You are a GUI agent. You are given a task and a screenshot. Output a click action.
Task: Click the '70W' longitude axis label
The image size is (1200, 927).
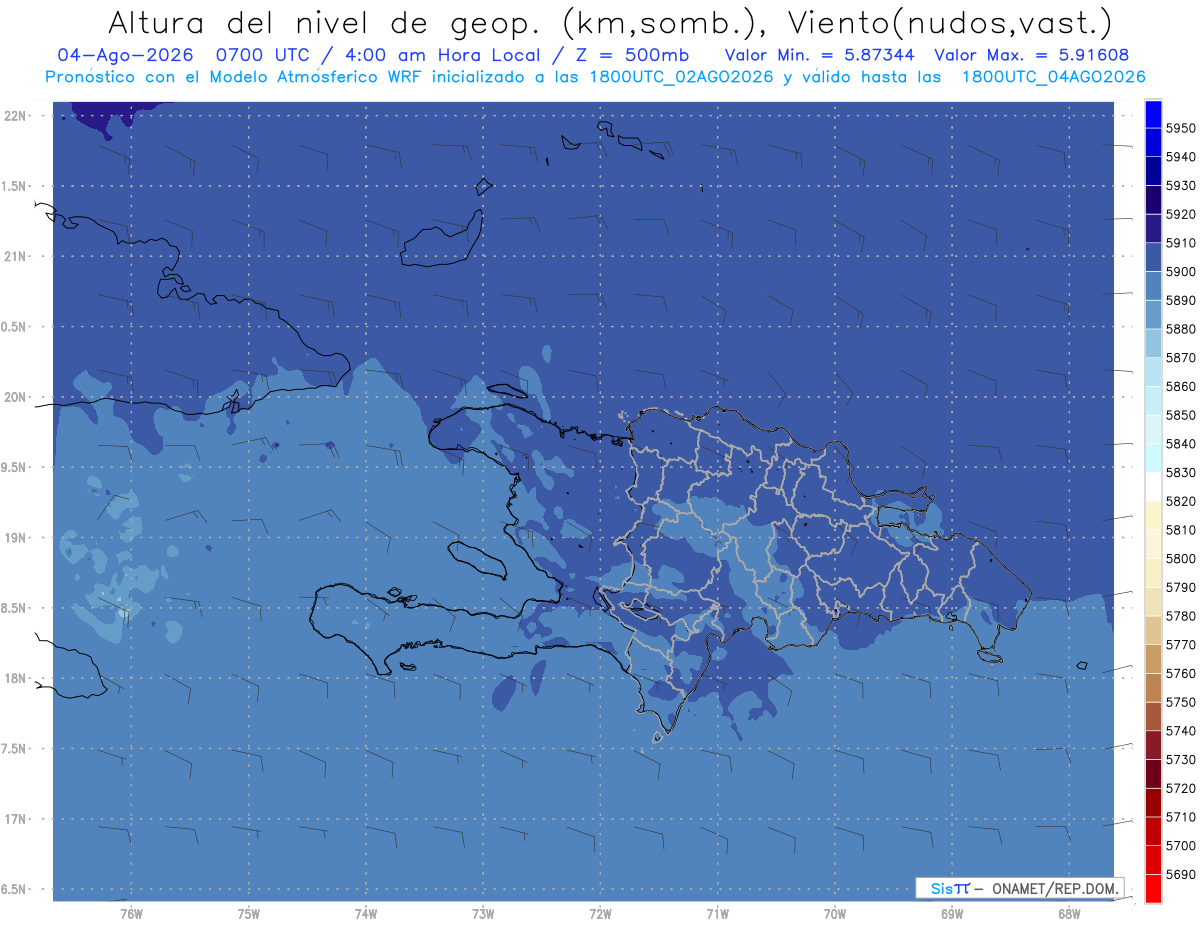click(835, 913)
